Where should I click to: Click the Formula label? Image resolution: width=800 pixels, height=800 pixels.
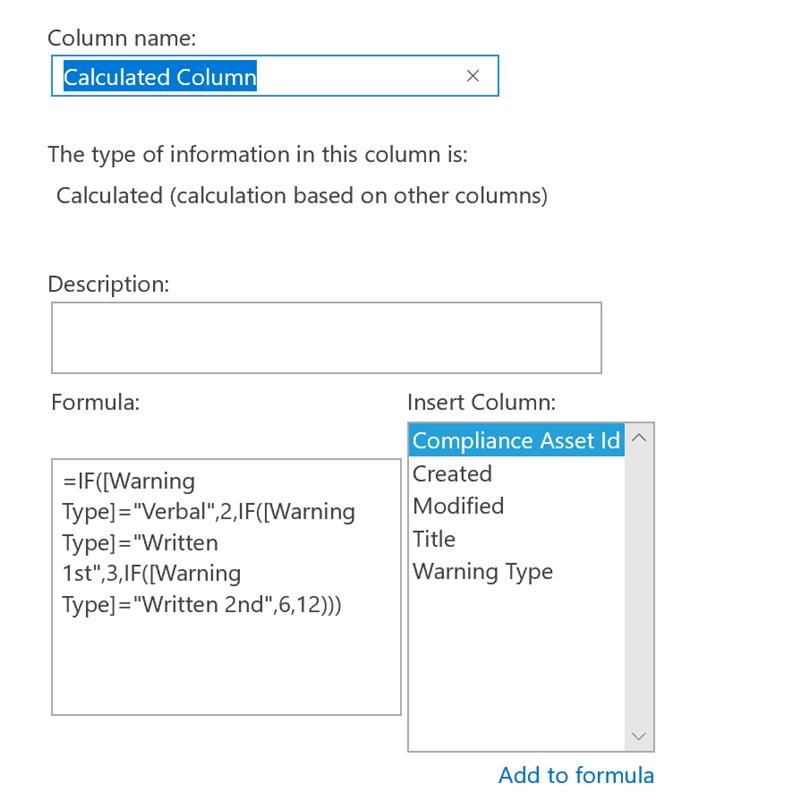point(95,402)
